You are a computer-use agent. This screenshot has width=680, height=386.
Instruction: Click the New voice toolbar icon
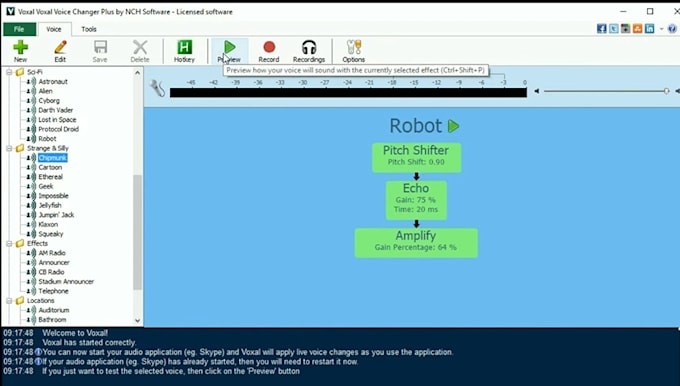(x=20, y=47)
